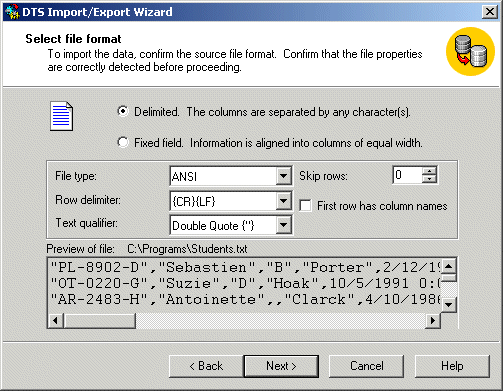
Task: Go to the previous step with Back
Action: pyautogui.click(x=206, y=366)
